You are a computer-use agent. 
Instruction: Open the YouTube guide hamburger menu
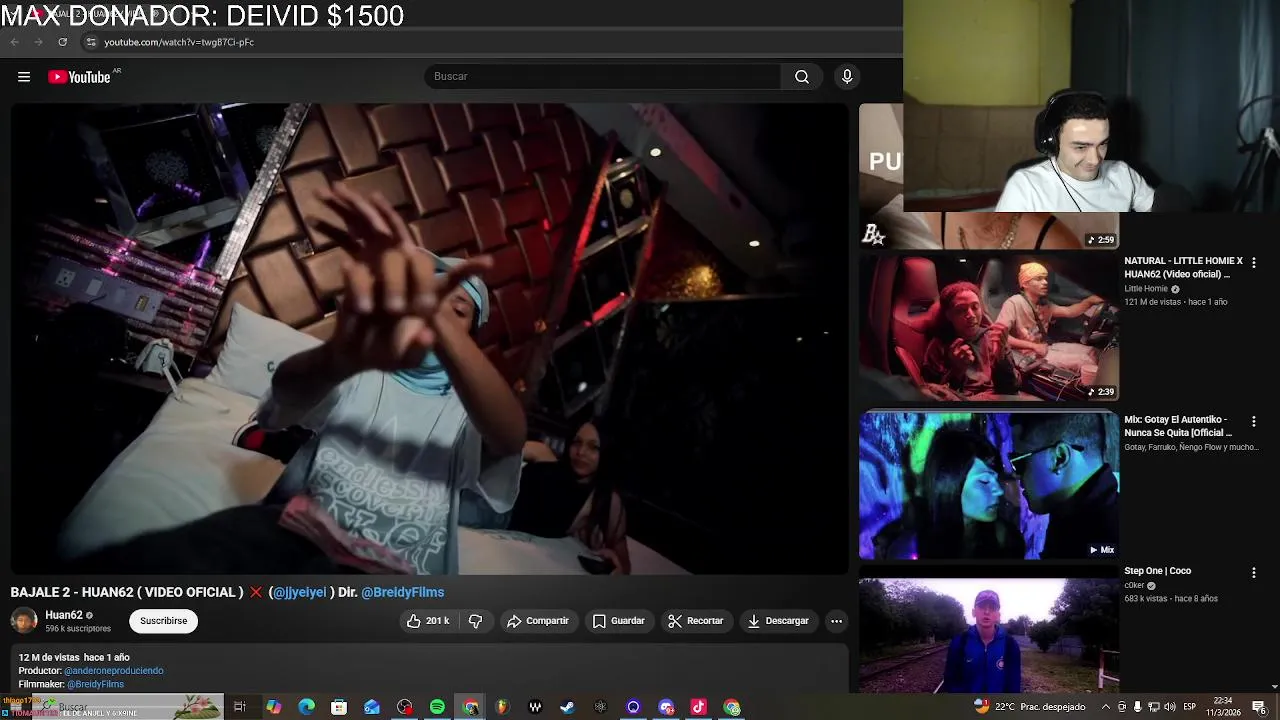(x=24, y=77)
